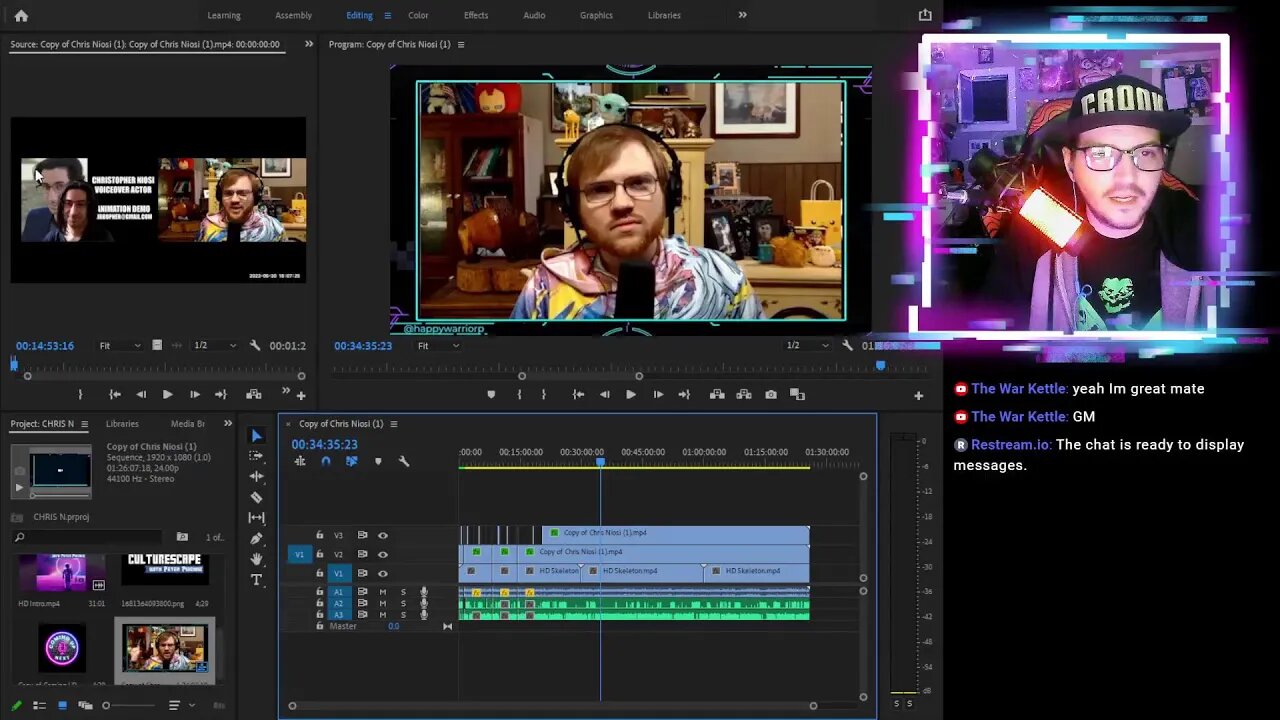Add marker in Program monitor
1280x720 pixels.
tap(491, 395)
